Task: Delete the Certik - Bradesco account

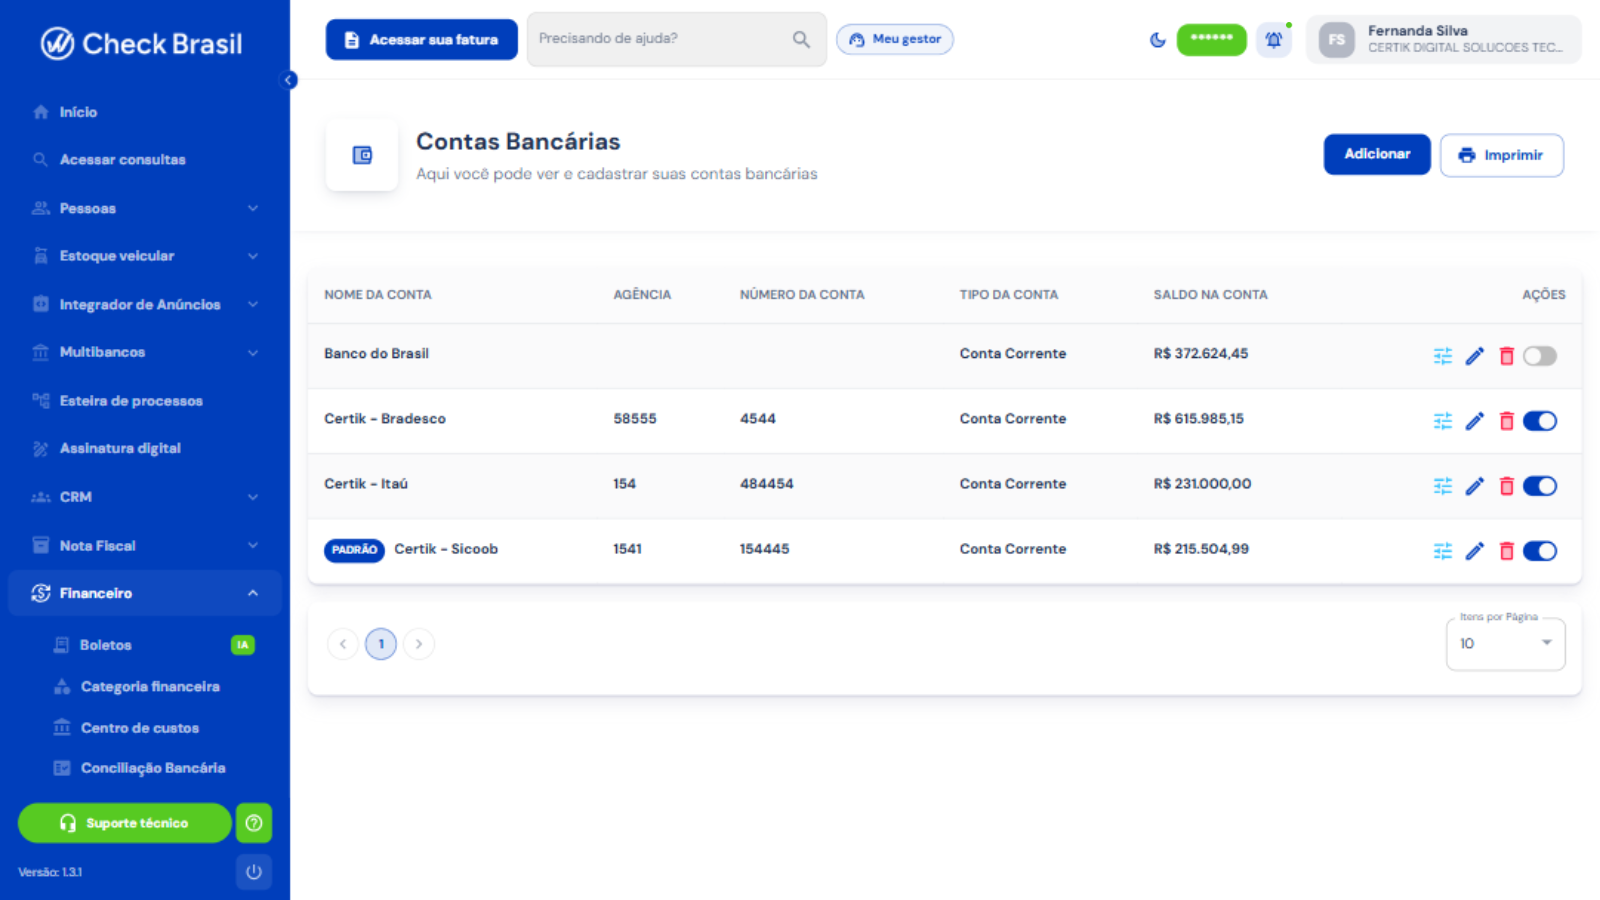Action: 1506,421
